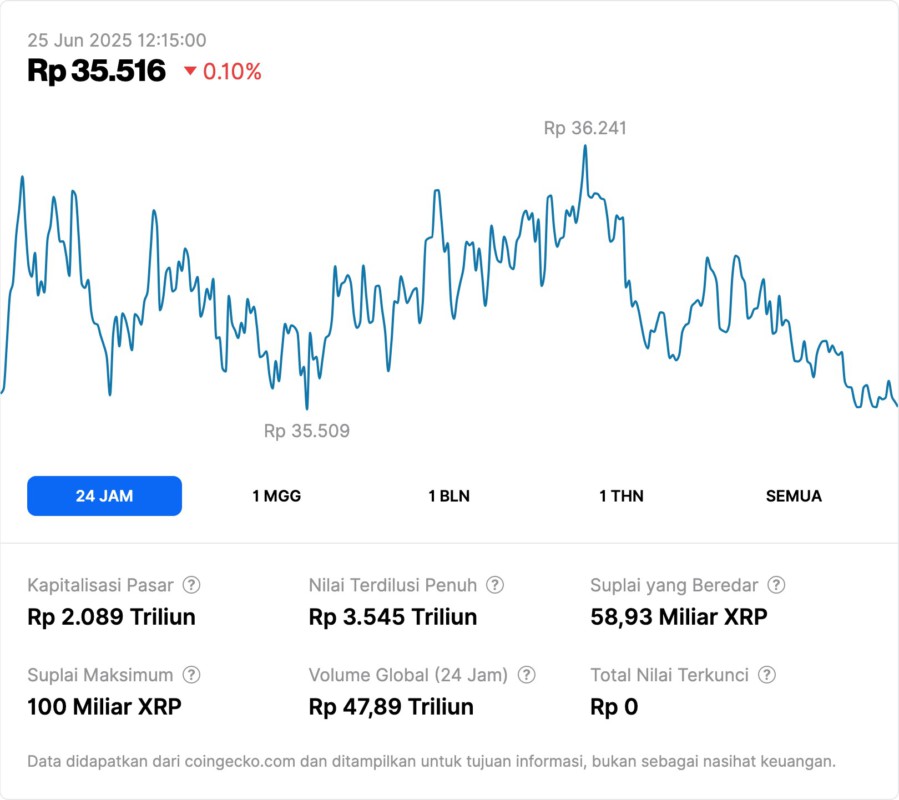Click the Rp 35.509 low price label
The height and width of the screenshot is (800, 899).
(307, 431)
